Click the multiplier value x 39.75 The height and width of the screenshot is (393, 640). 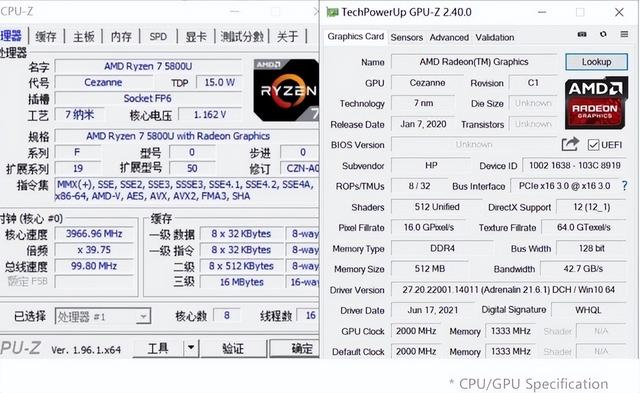[x=94, y=250]
